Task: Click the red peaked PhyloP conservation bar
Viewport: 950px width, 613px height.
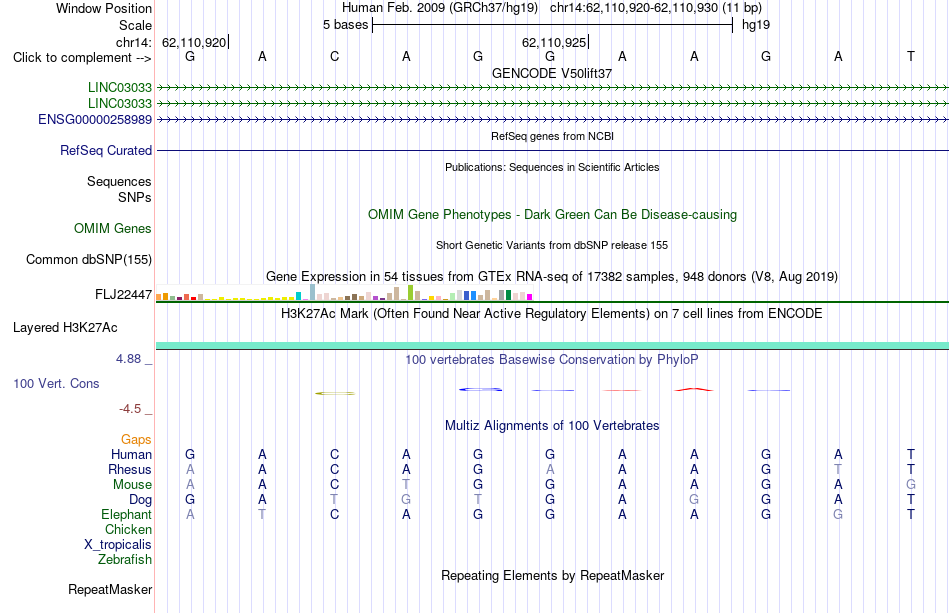Action: 694,389
